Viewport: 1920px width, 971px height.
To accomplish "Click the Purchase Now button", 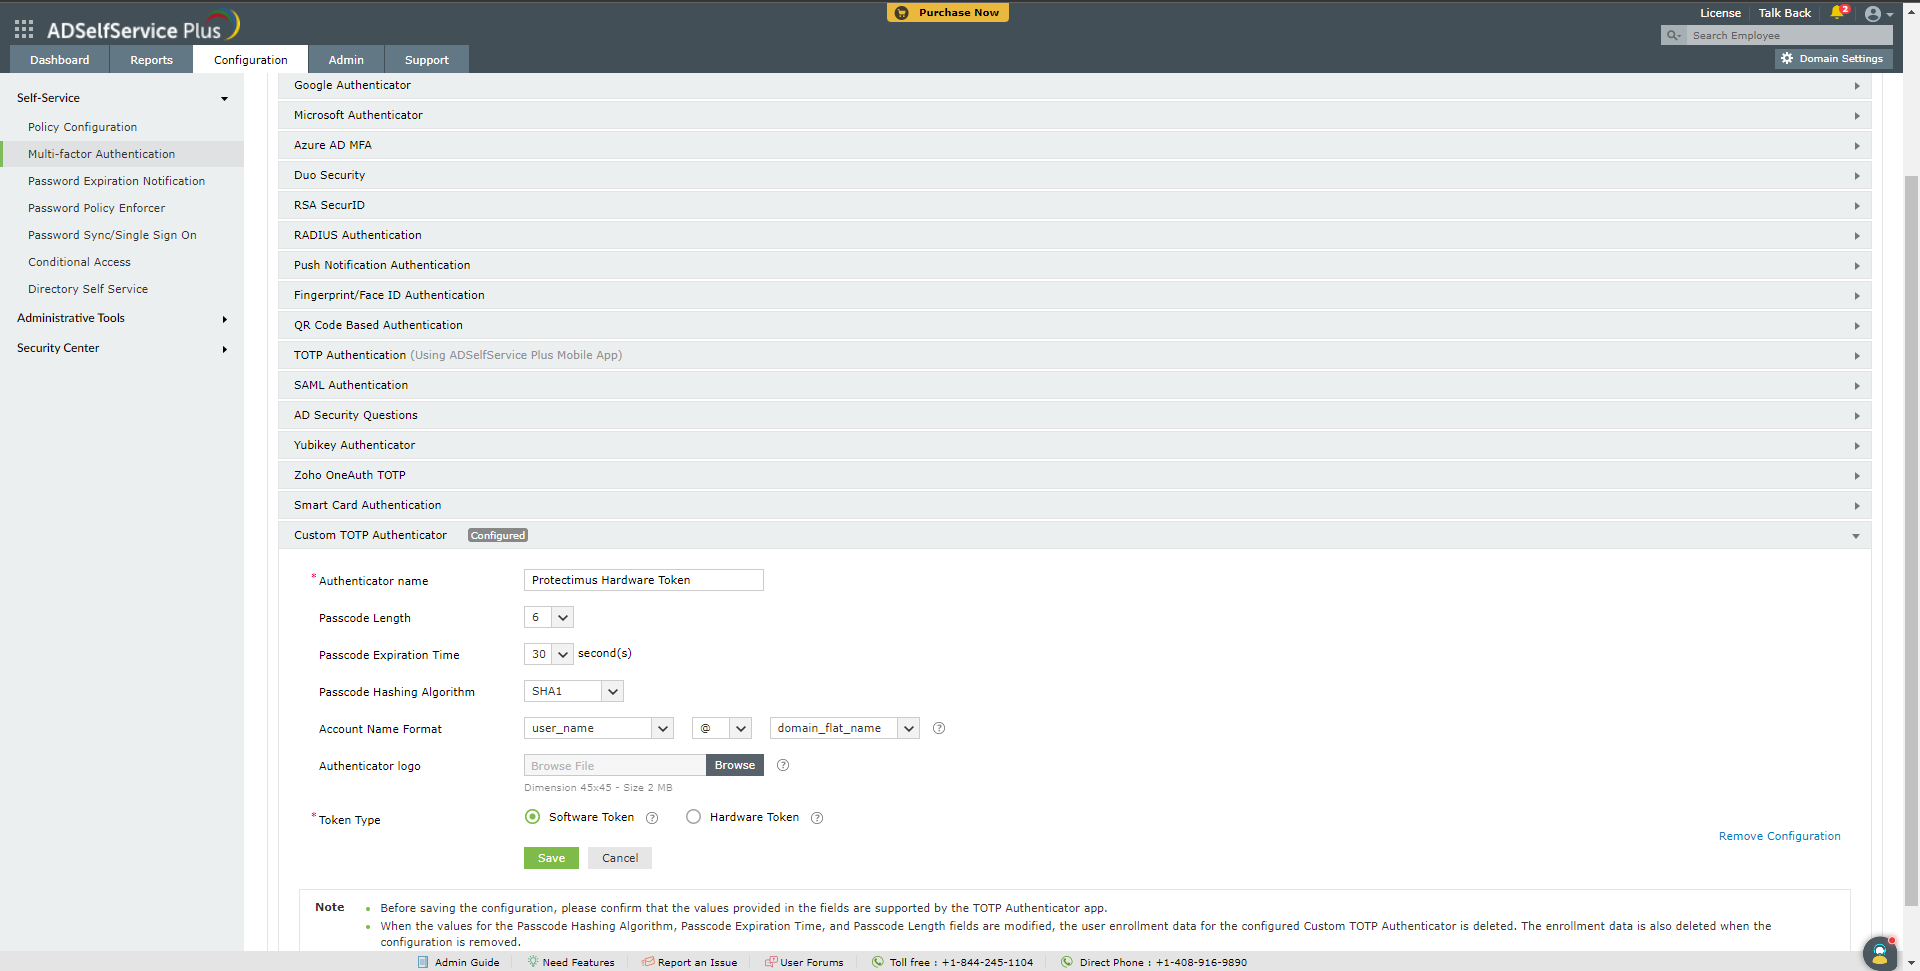I will 948,13.
